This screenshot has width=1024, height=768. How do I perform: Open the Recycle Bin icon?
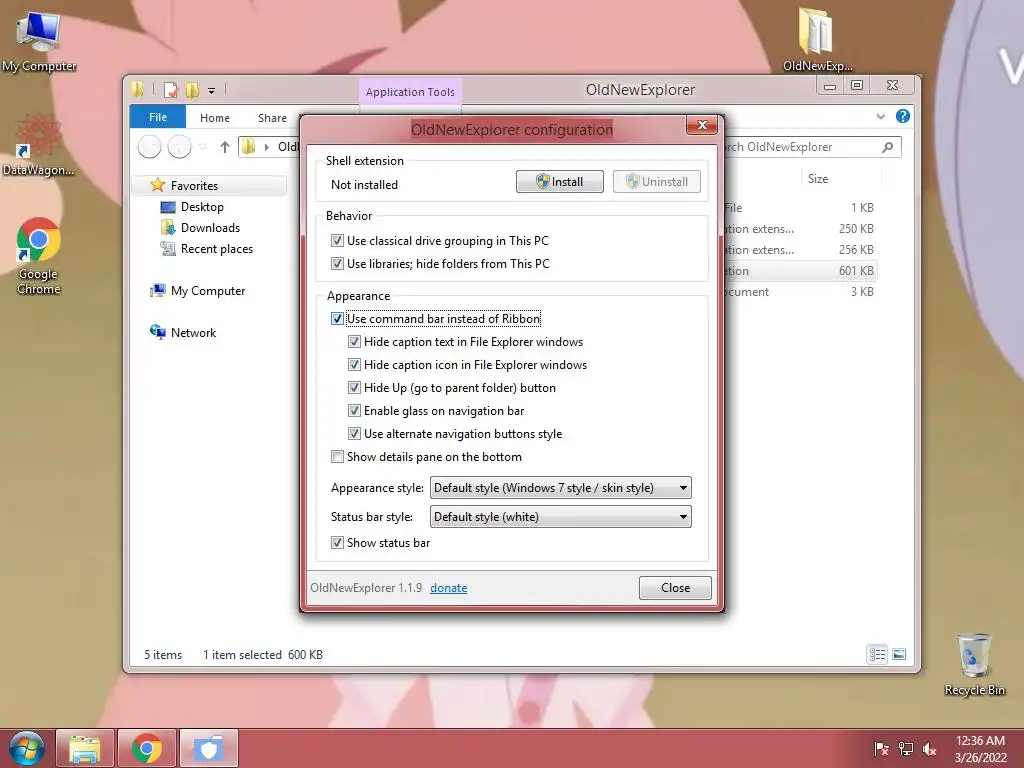click(x=974, y=664)
